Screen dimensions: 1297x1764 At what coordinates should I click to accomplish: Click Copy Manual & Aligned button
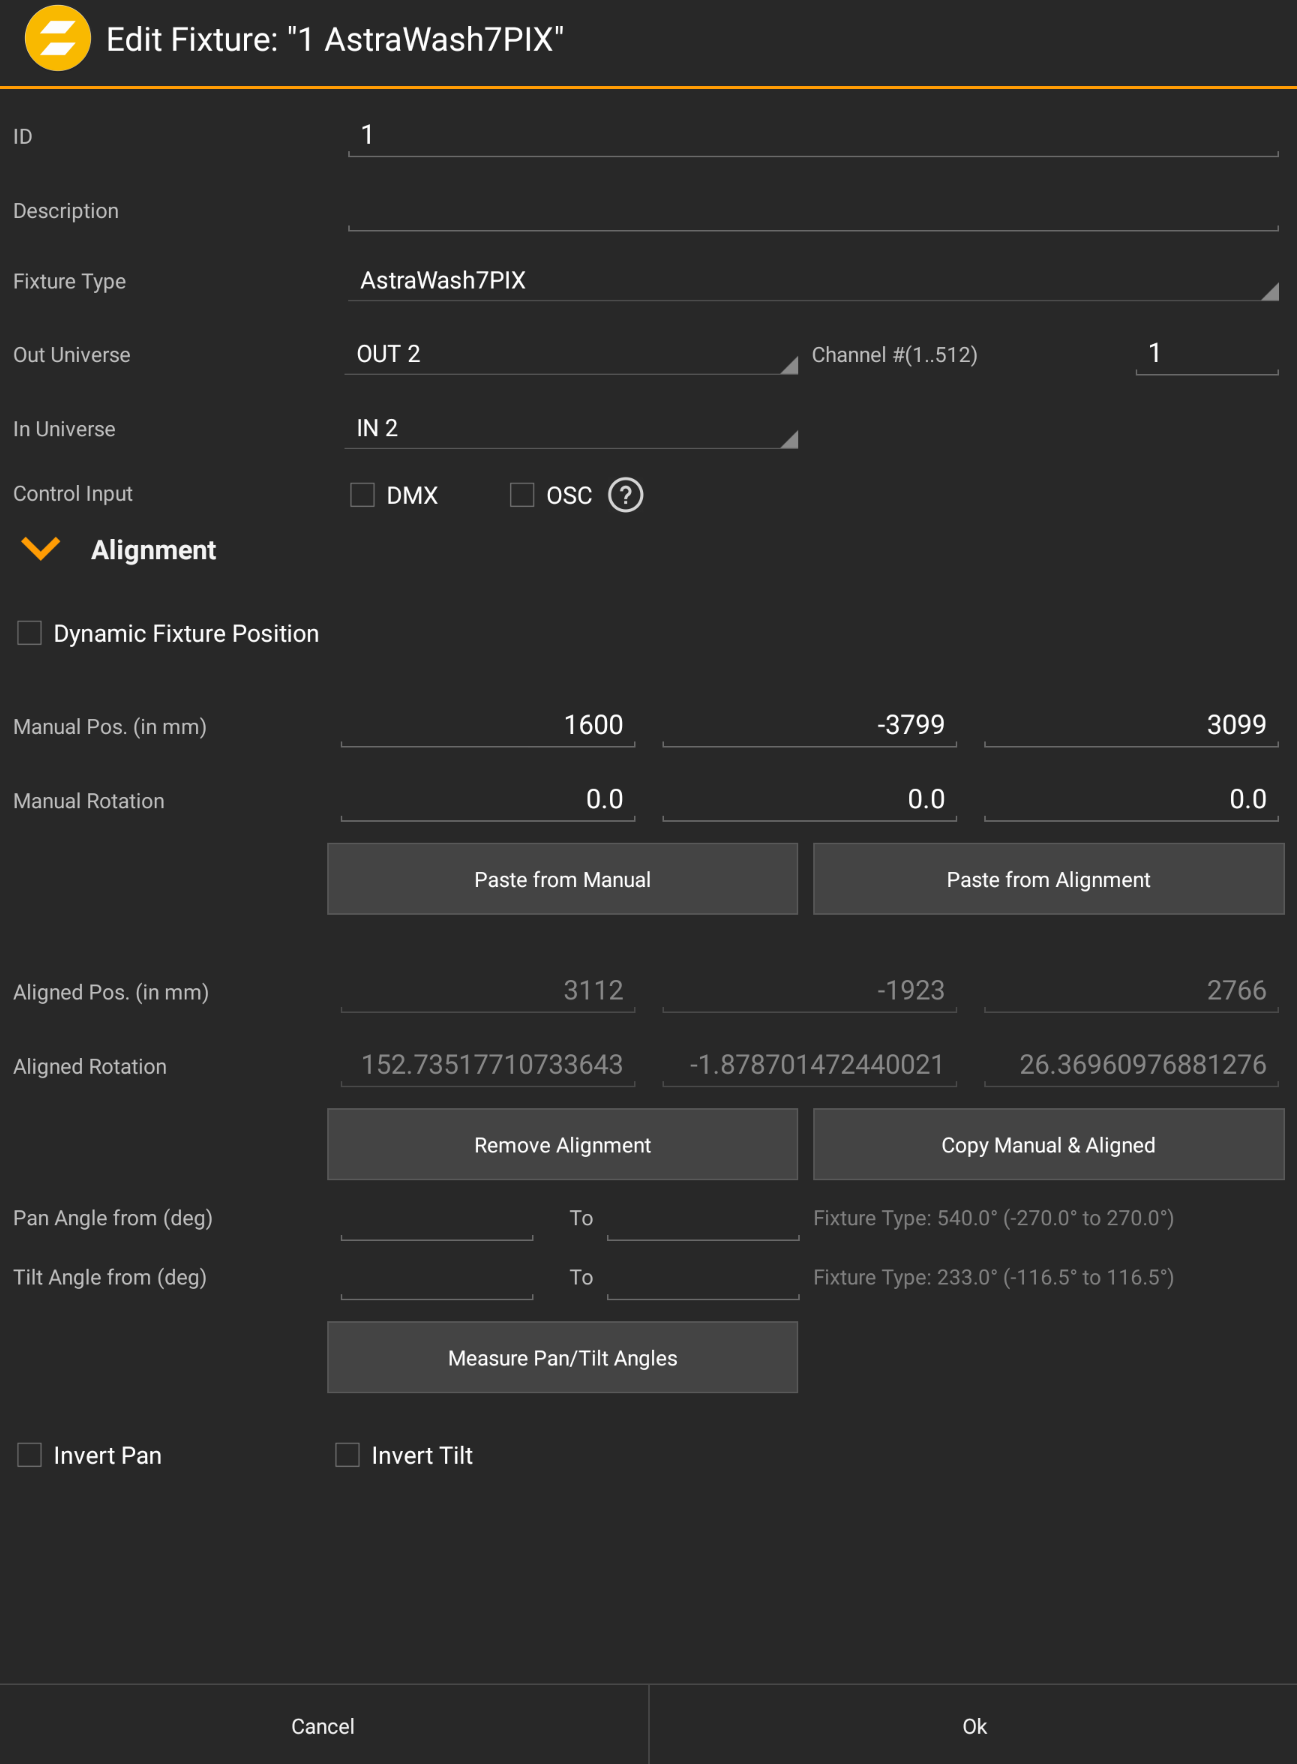[x=1048, y=1145]
